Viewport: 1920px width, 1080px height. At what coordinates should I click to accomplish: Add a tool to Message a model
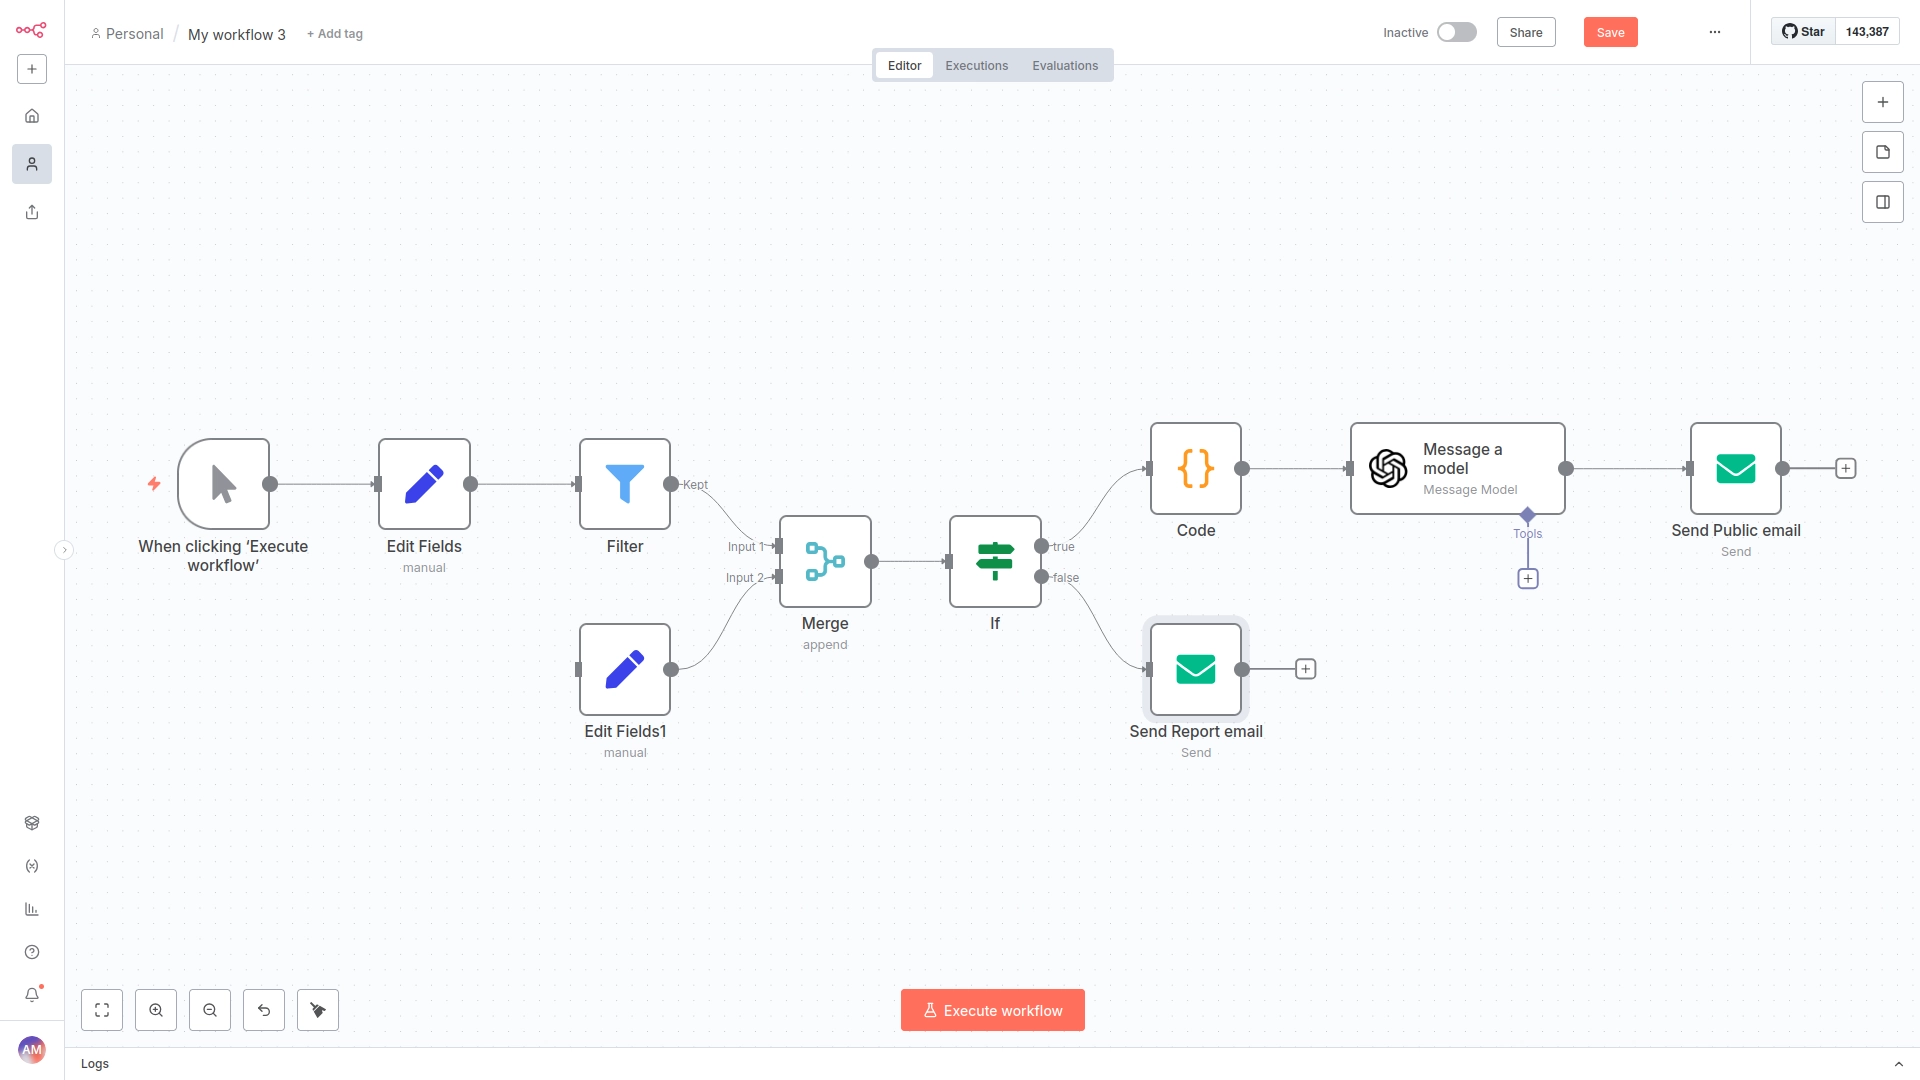point(1528,579)
